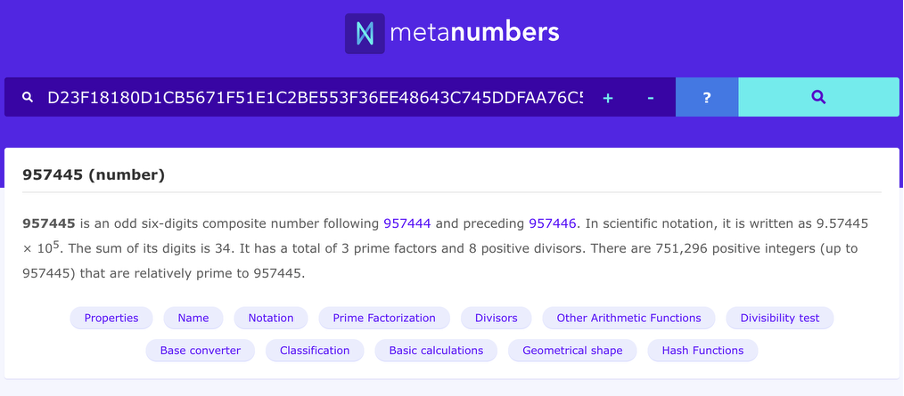
Task: Click the metanumbers logo icon
Action: tap(364, 33)
